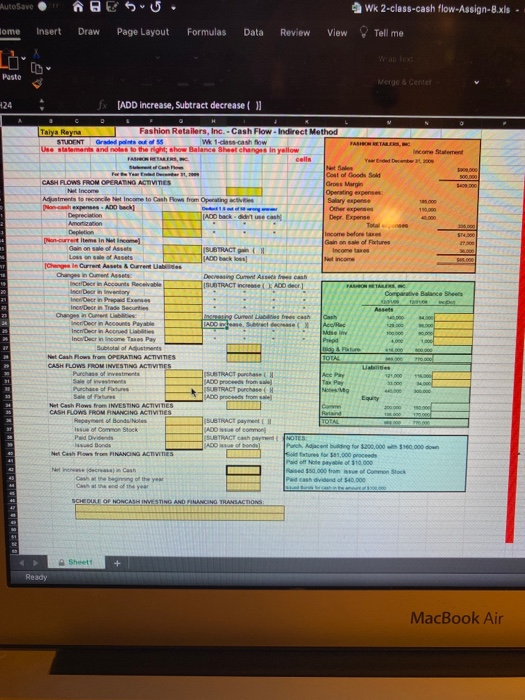This screenshot has height=700, width=525.
Task: Click Cost of Goods Sold in Income Statement
Action: coord(353,175)
